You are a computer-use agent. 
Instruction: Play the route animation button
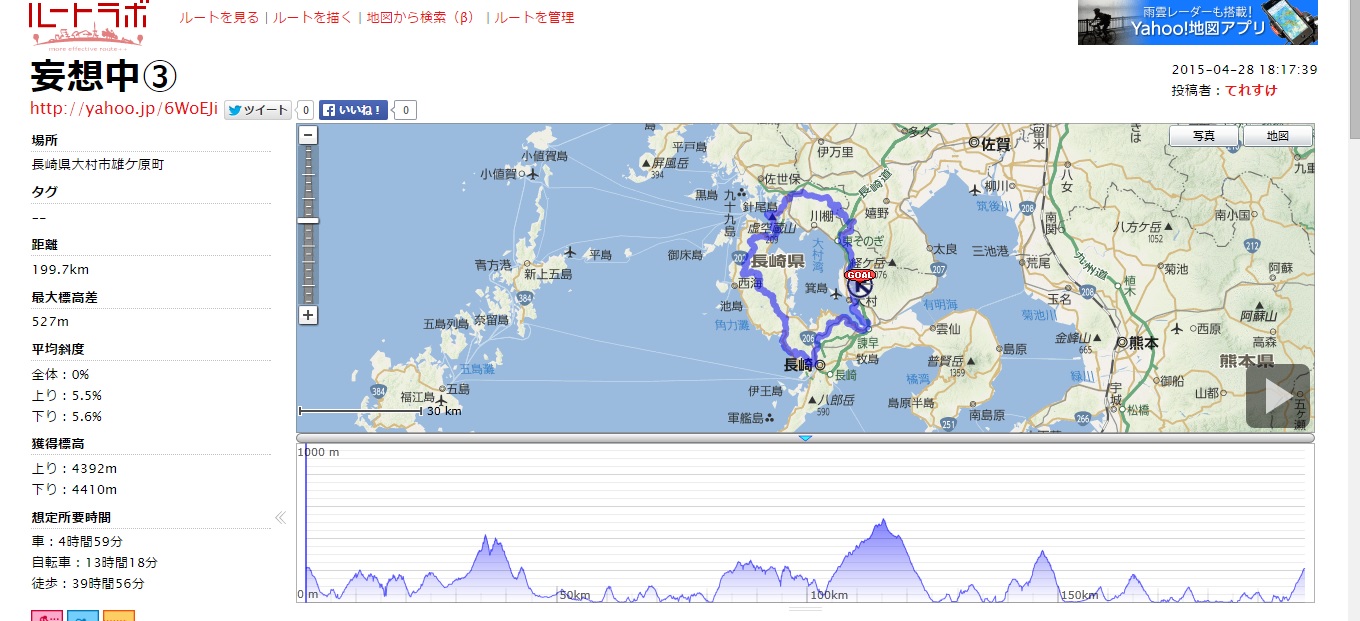[x=1277, y=396]
